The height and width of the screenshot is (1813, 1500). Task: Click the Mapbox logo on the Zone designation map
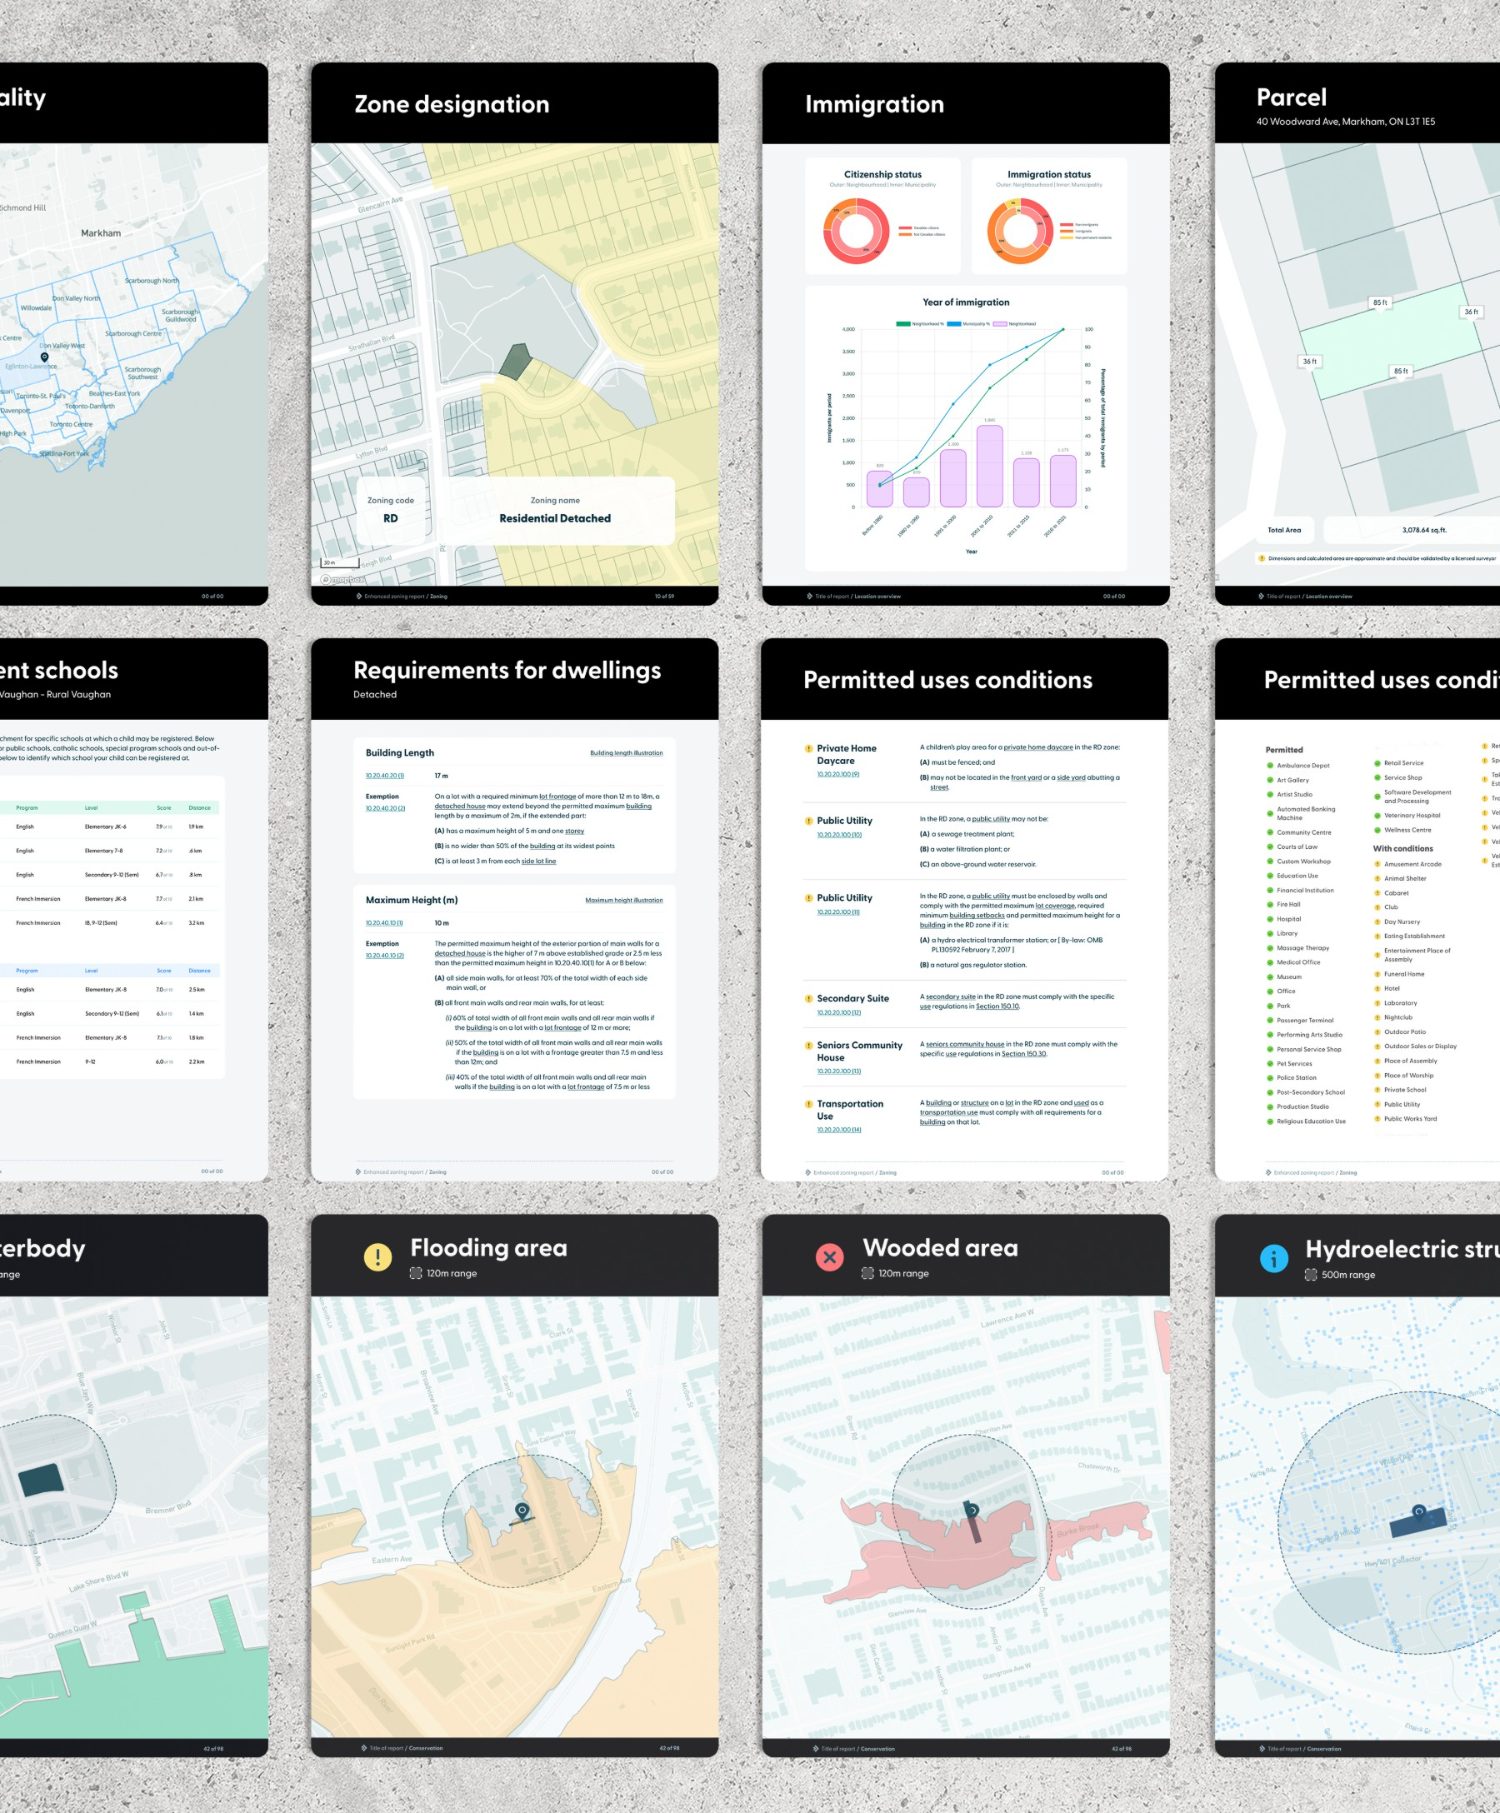[343, 580]
